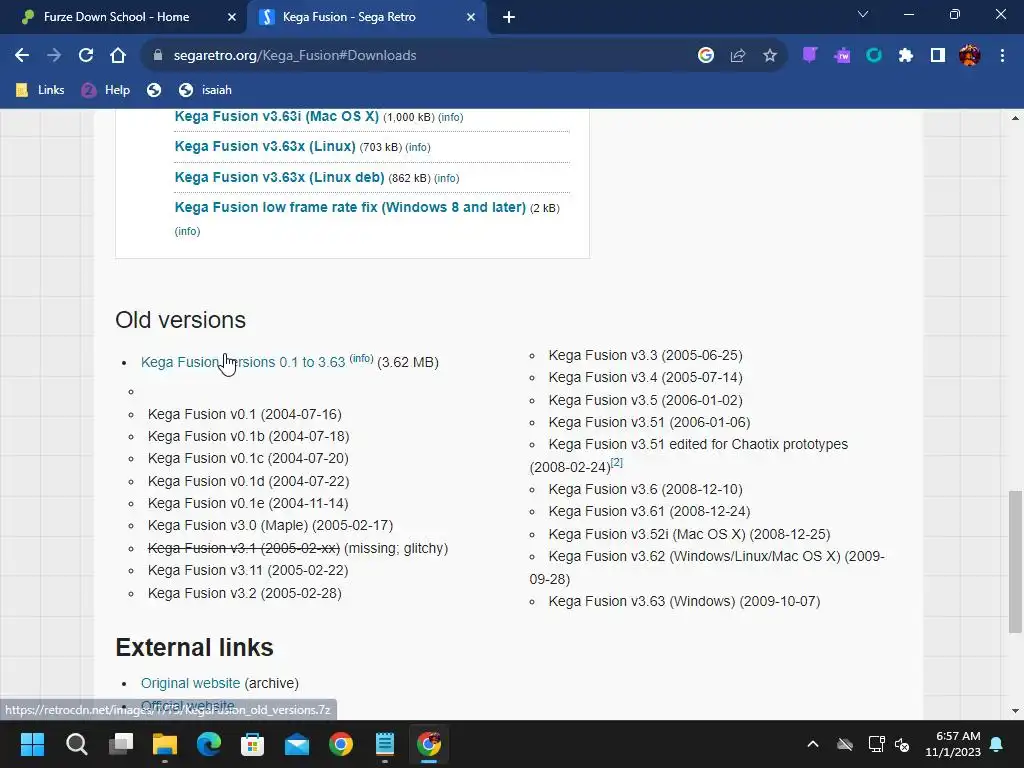
Task: Open Mail app from taskbar
Action: tap(296, 744)
